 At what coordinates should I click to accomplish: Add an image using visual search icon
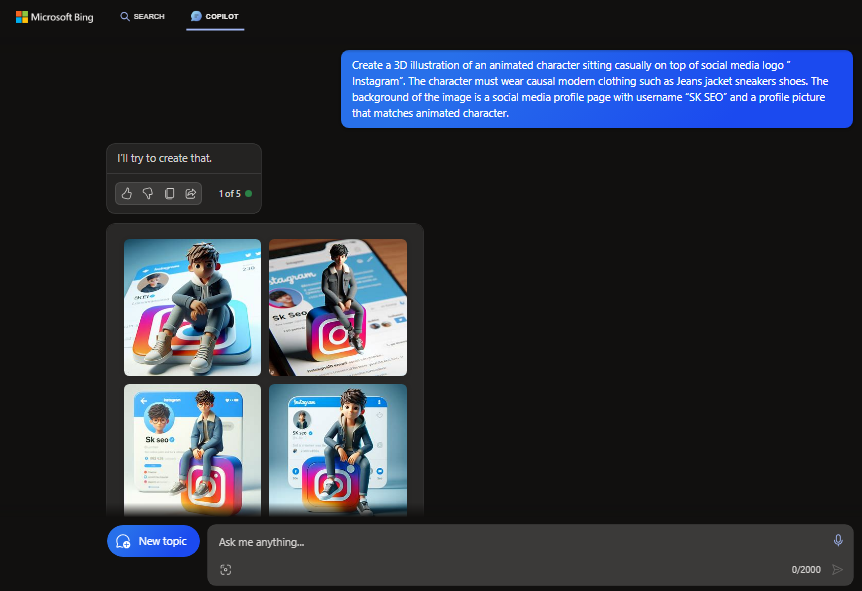[x=225, y=570]
